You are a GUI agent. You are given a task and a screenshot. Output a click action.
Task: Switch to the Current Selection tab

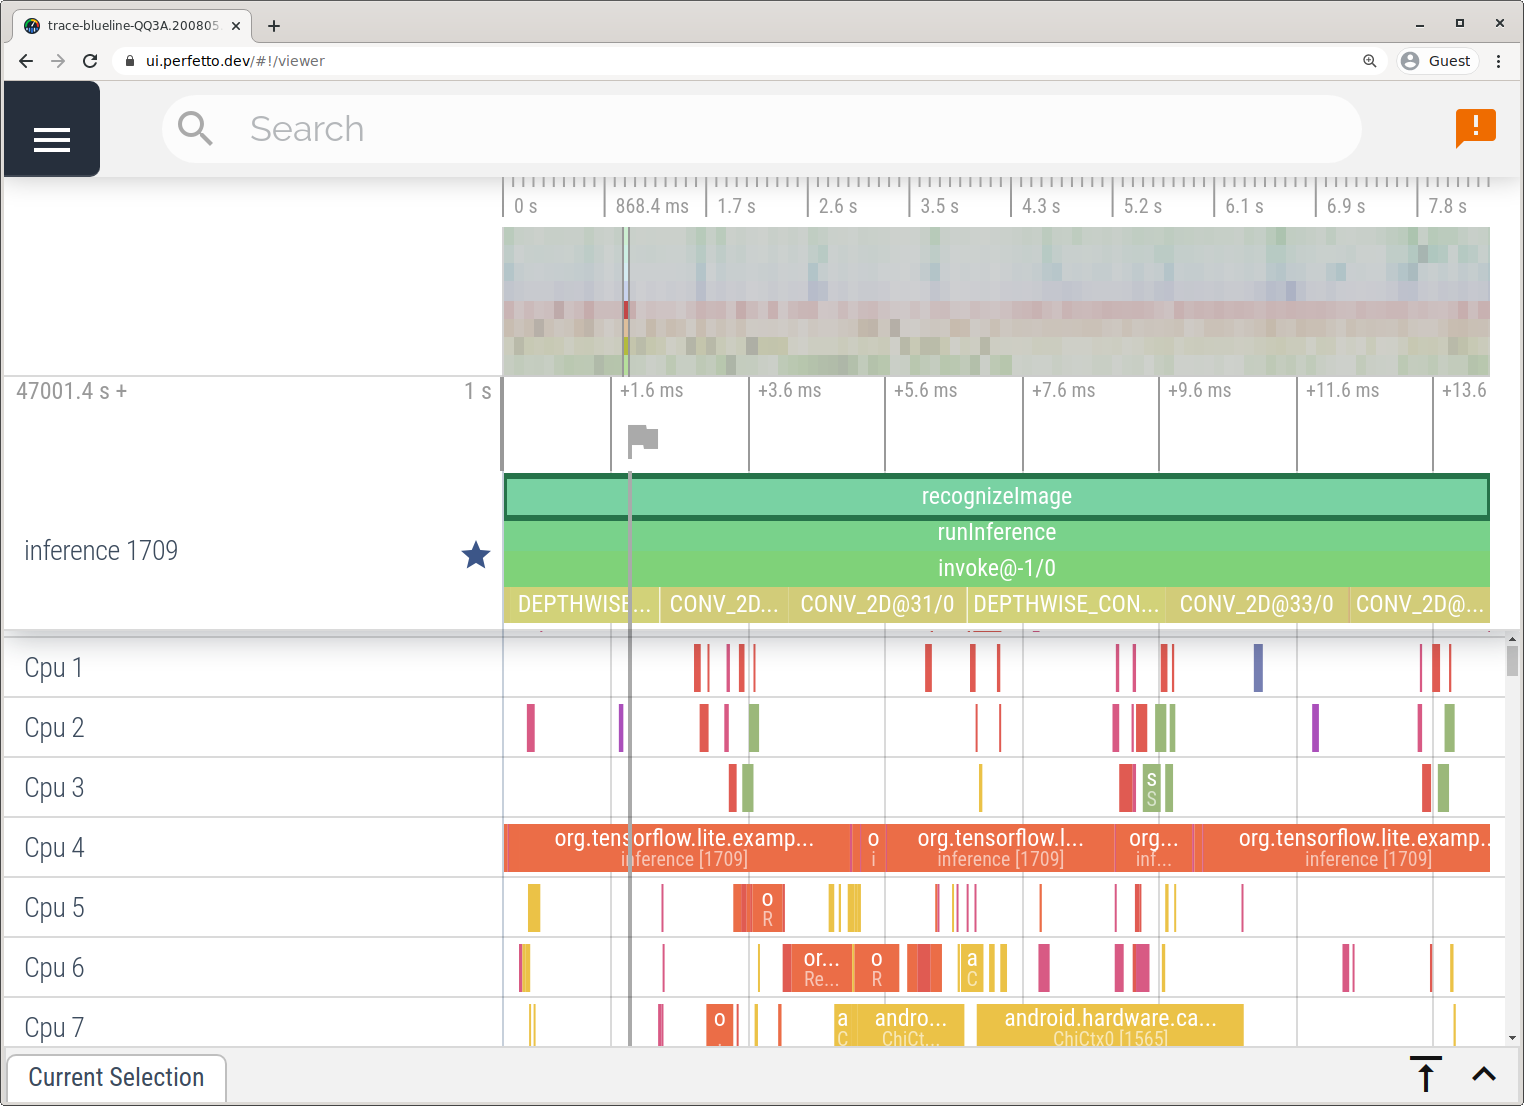[116, 1077]
